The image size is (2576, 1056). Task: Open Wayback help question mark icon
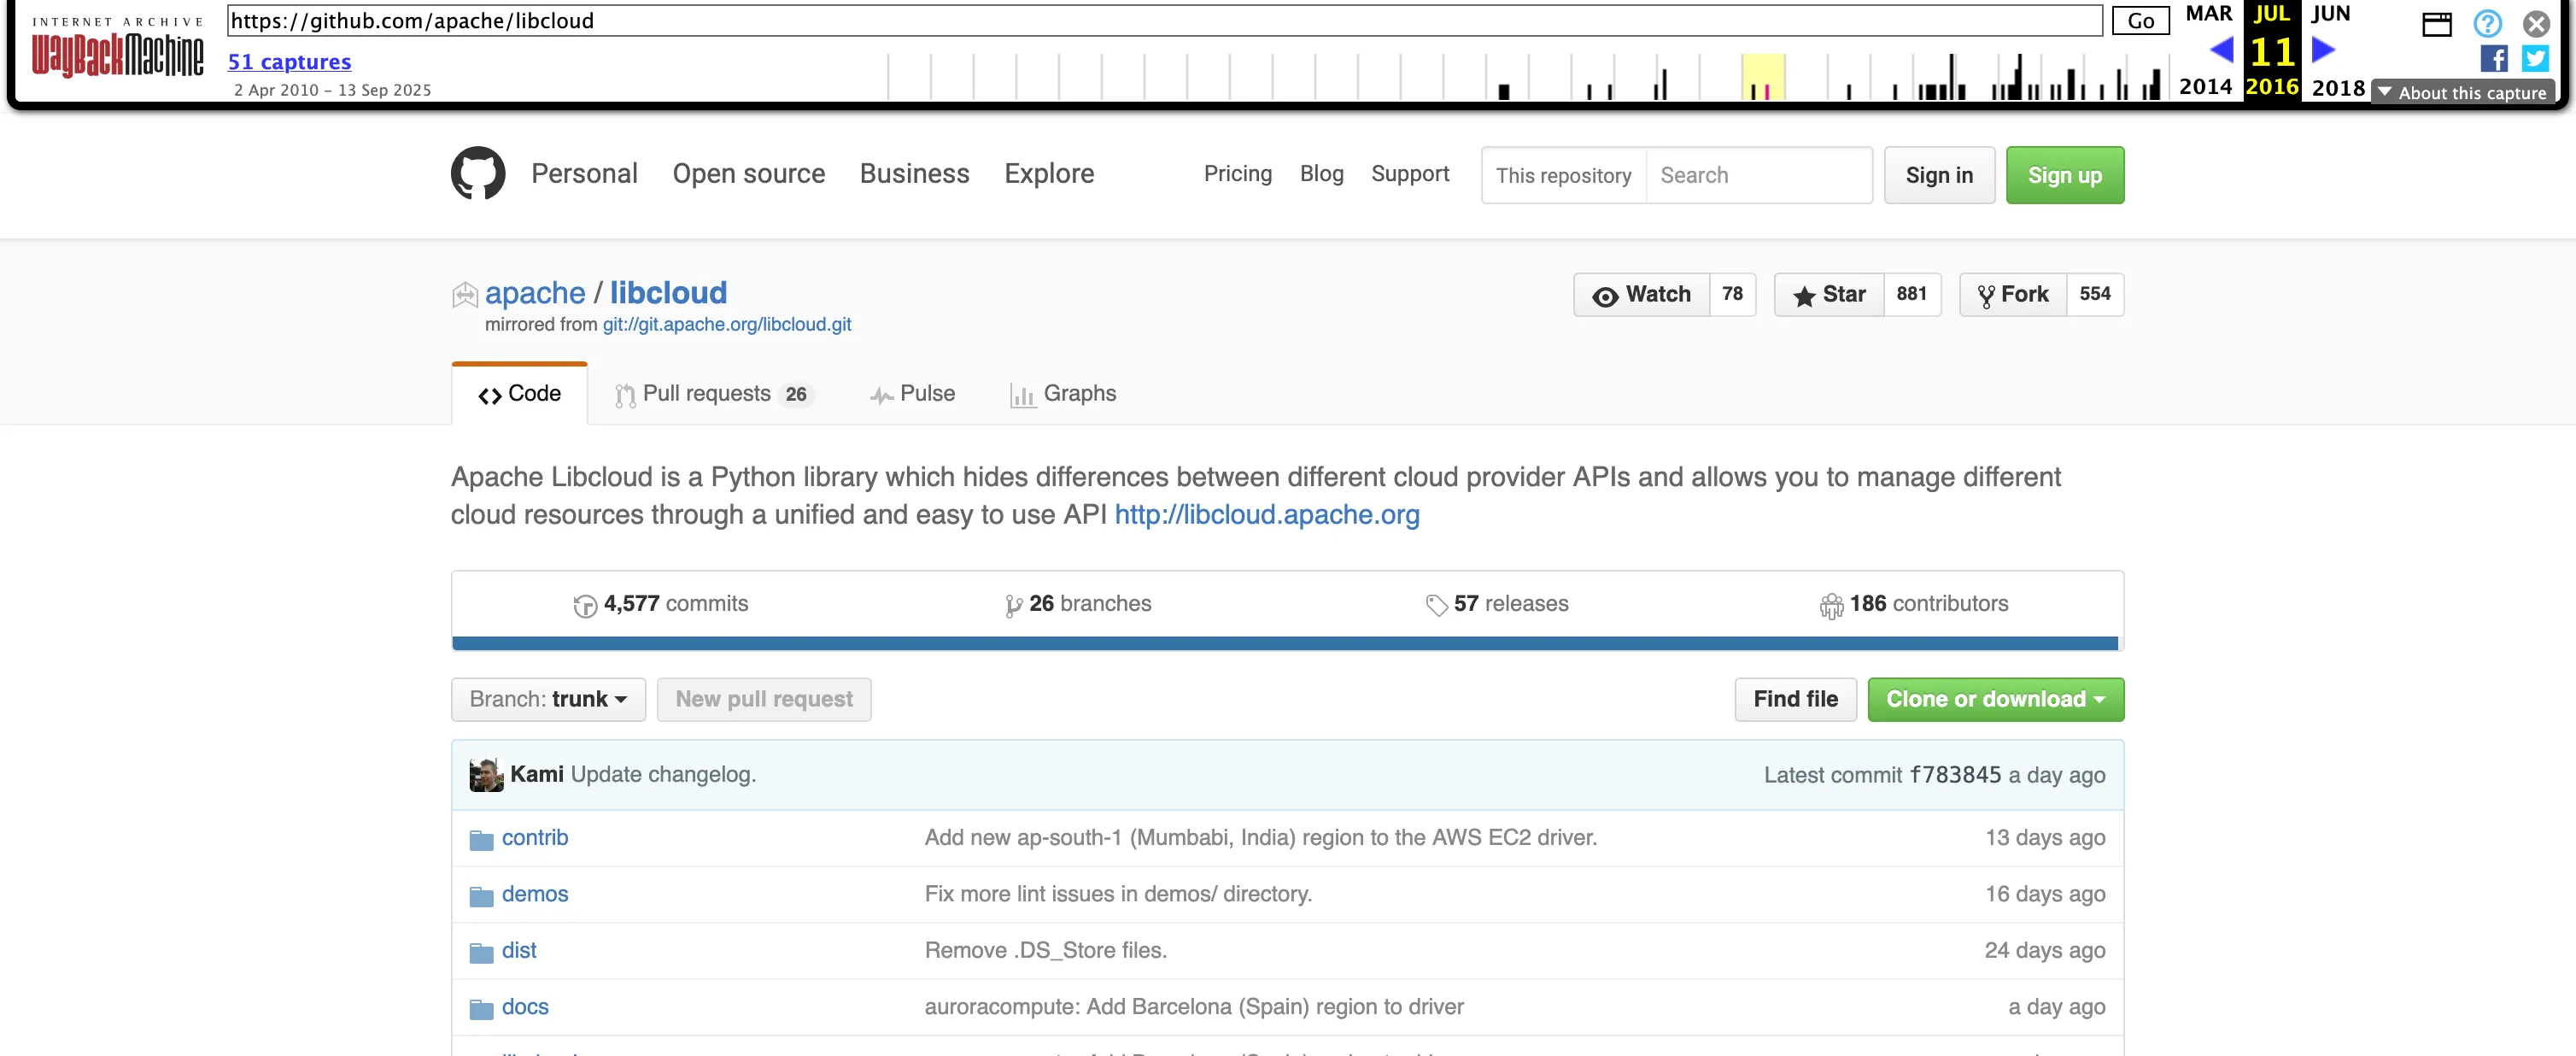pyautogui.click(x=2487, y=22)
